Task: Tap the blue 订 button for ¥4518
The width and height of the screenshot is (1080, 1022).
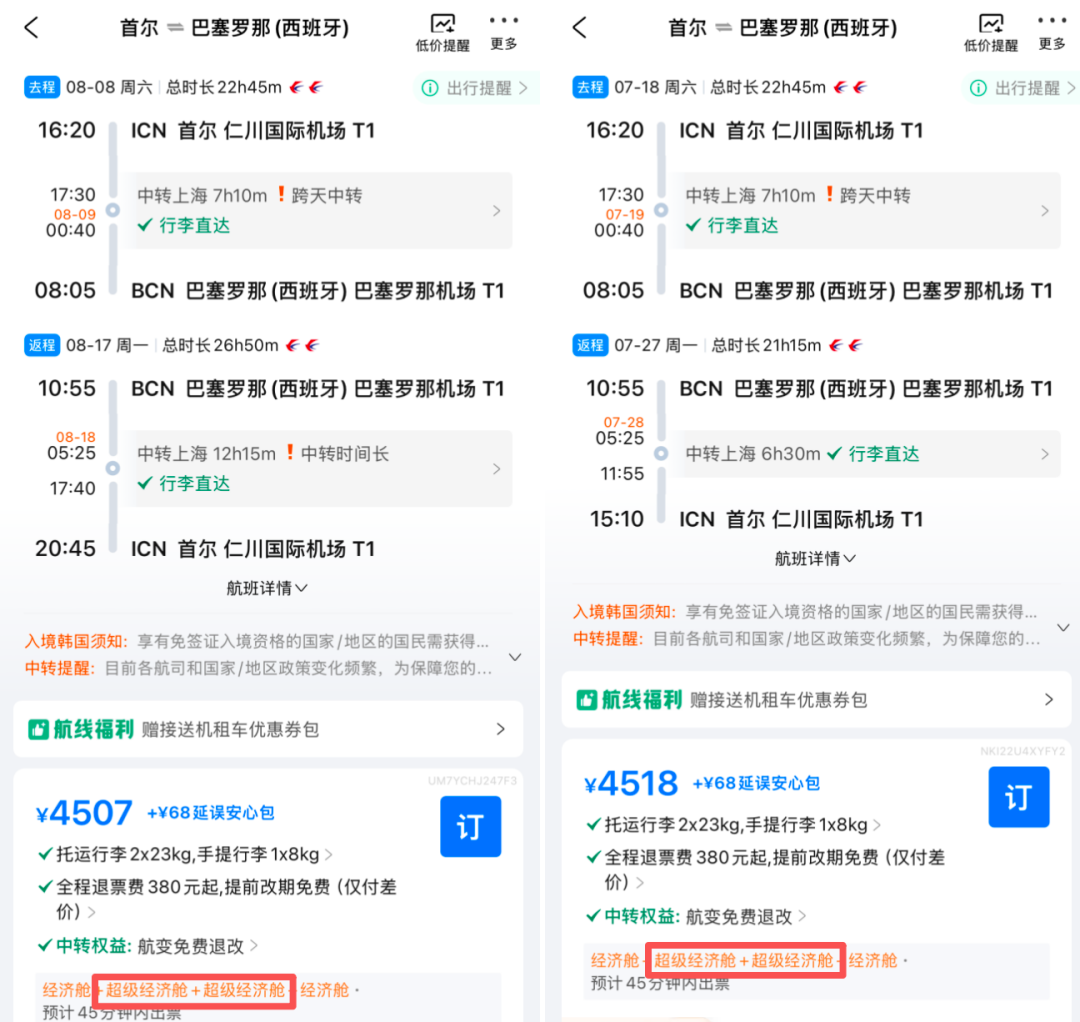Action: pos(1018,797)
